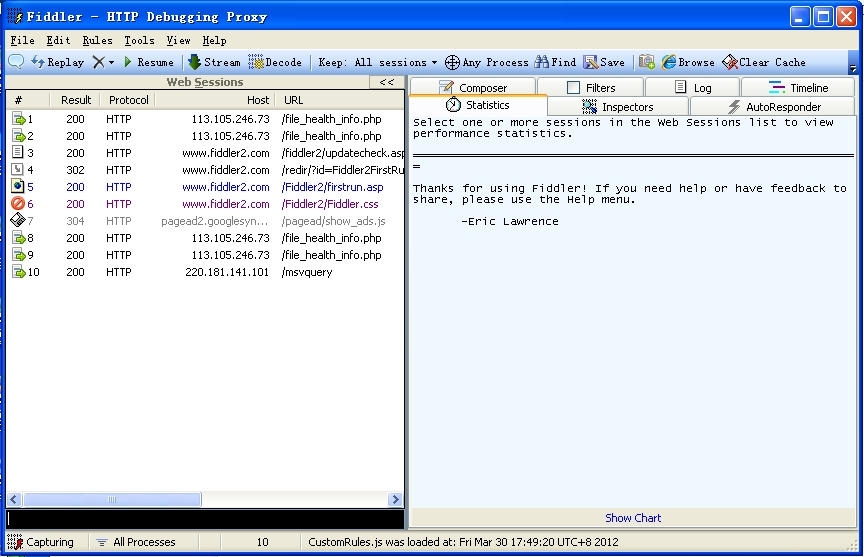Toggle Decode option in toolbar

[275, 62]
